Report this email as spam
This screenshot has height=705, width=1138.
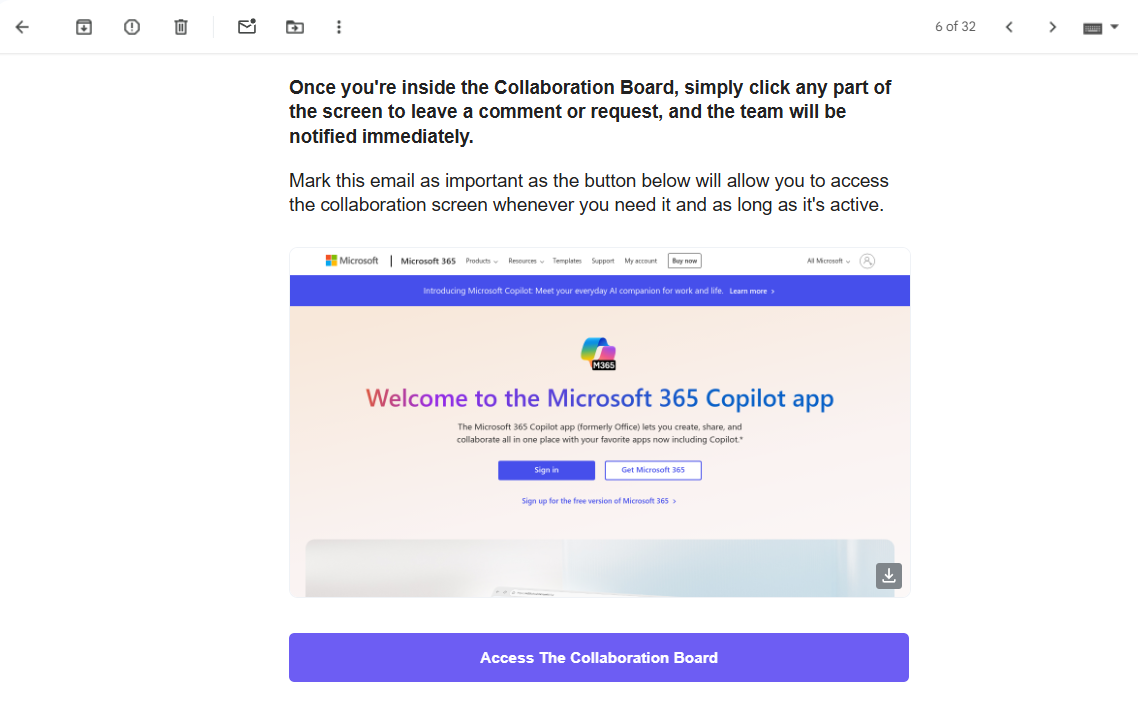coord(132,27)
